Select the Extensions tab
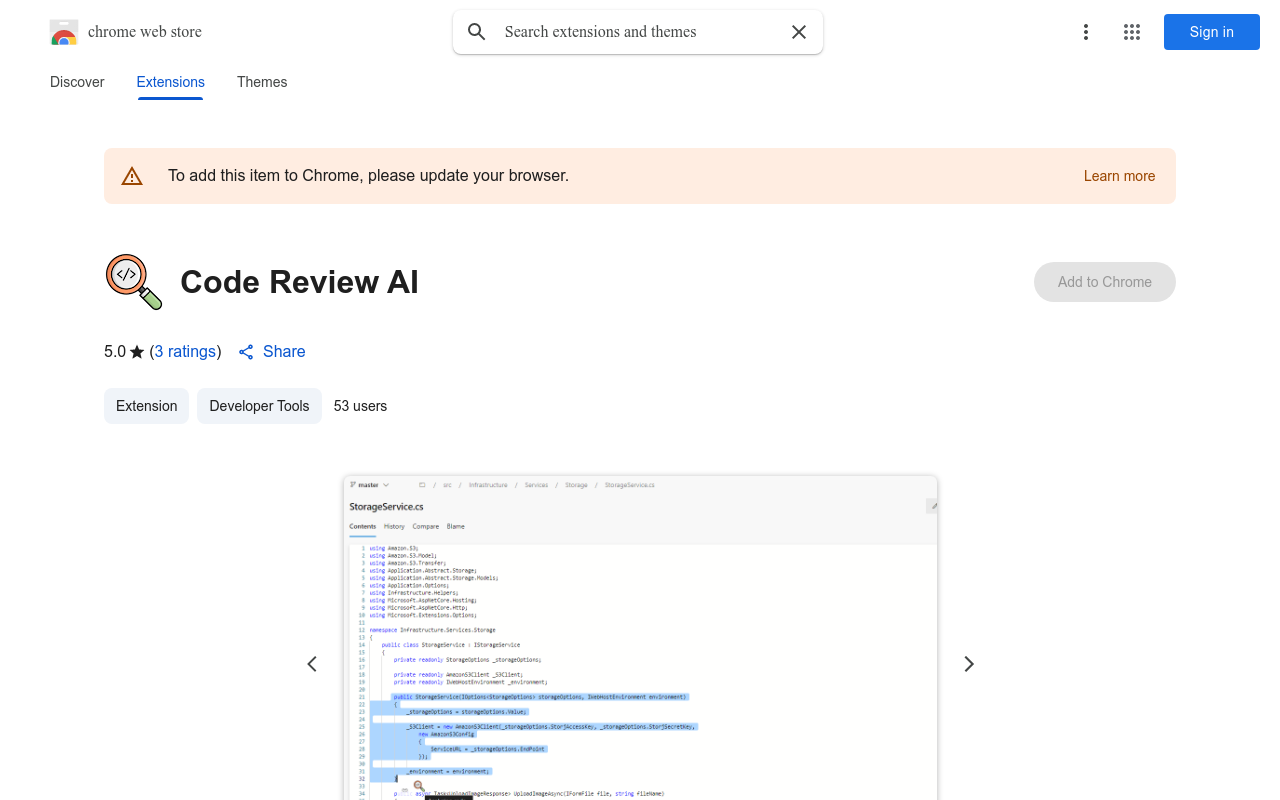The height and width of the screenshot is (800, 1280). point(171,82)
